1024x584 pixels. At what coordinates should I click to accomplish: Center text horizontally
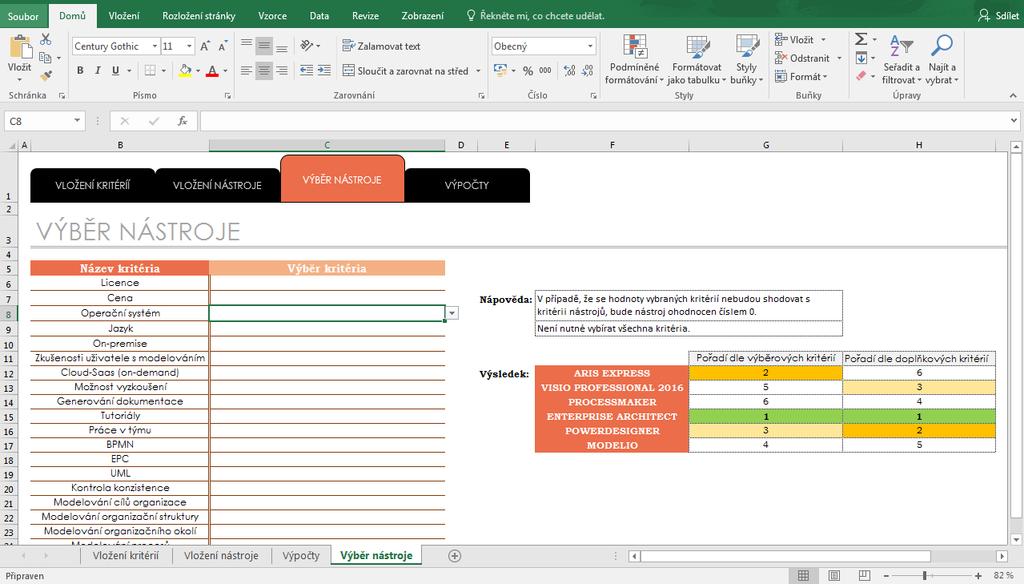(264, 71)
